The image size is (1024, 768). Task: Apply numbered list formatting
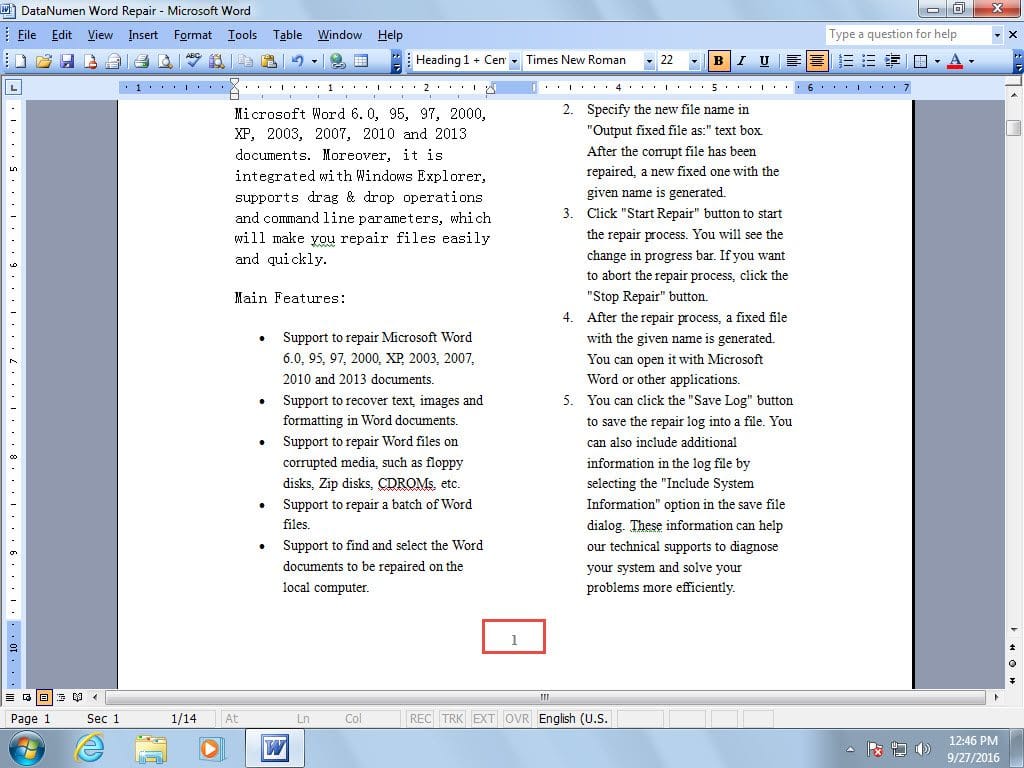tap(843, 60)
